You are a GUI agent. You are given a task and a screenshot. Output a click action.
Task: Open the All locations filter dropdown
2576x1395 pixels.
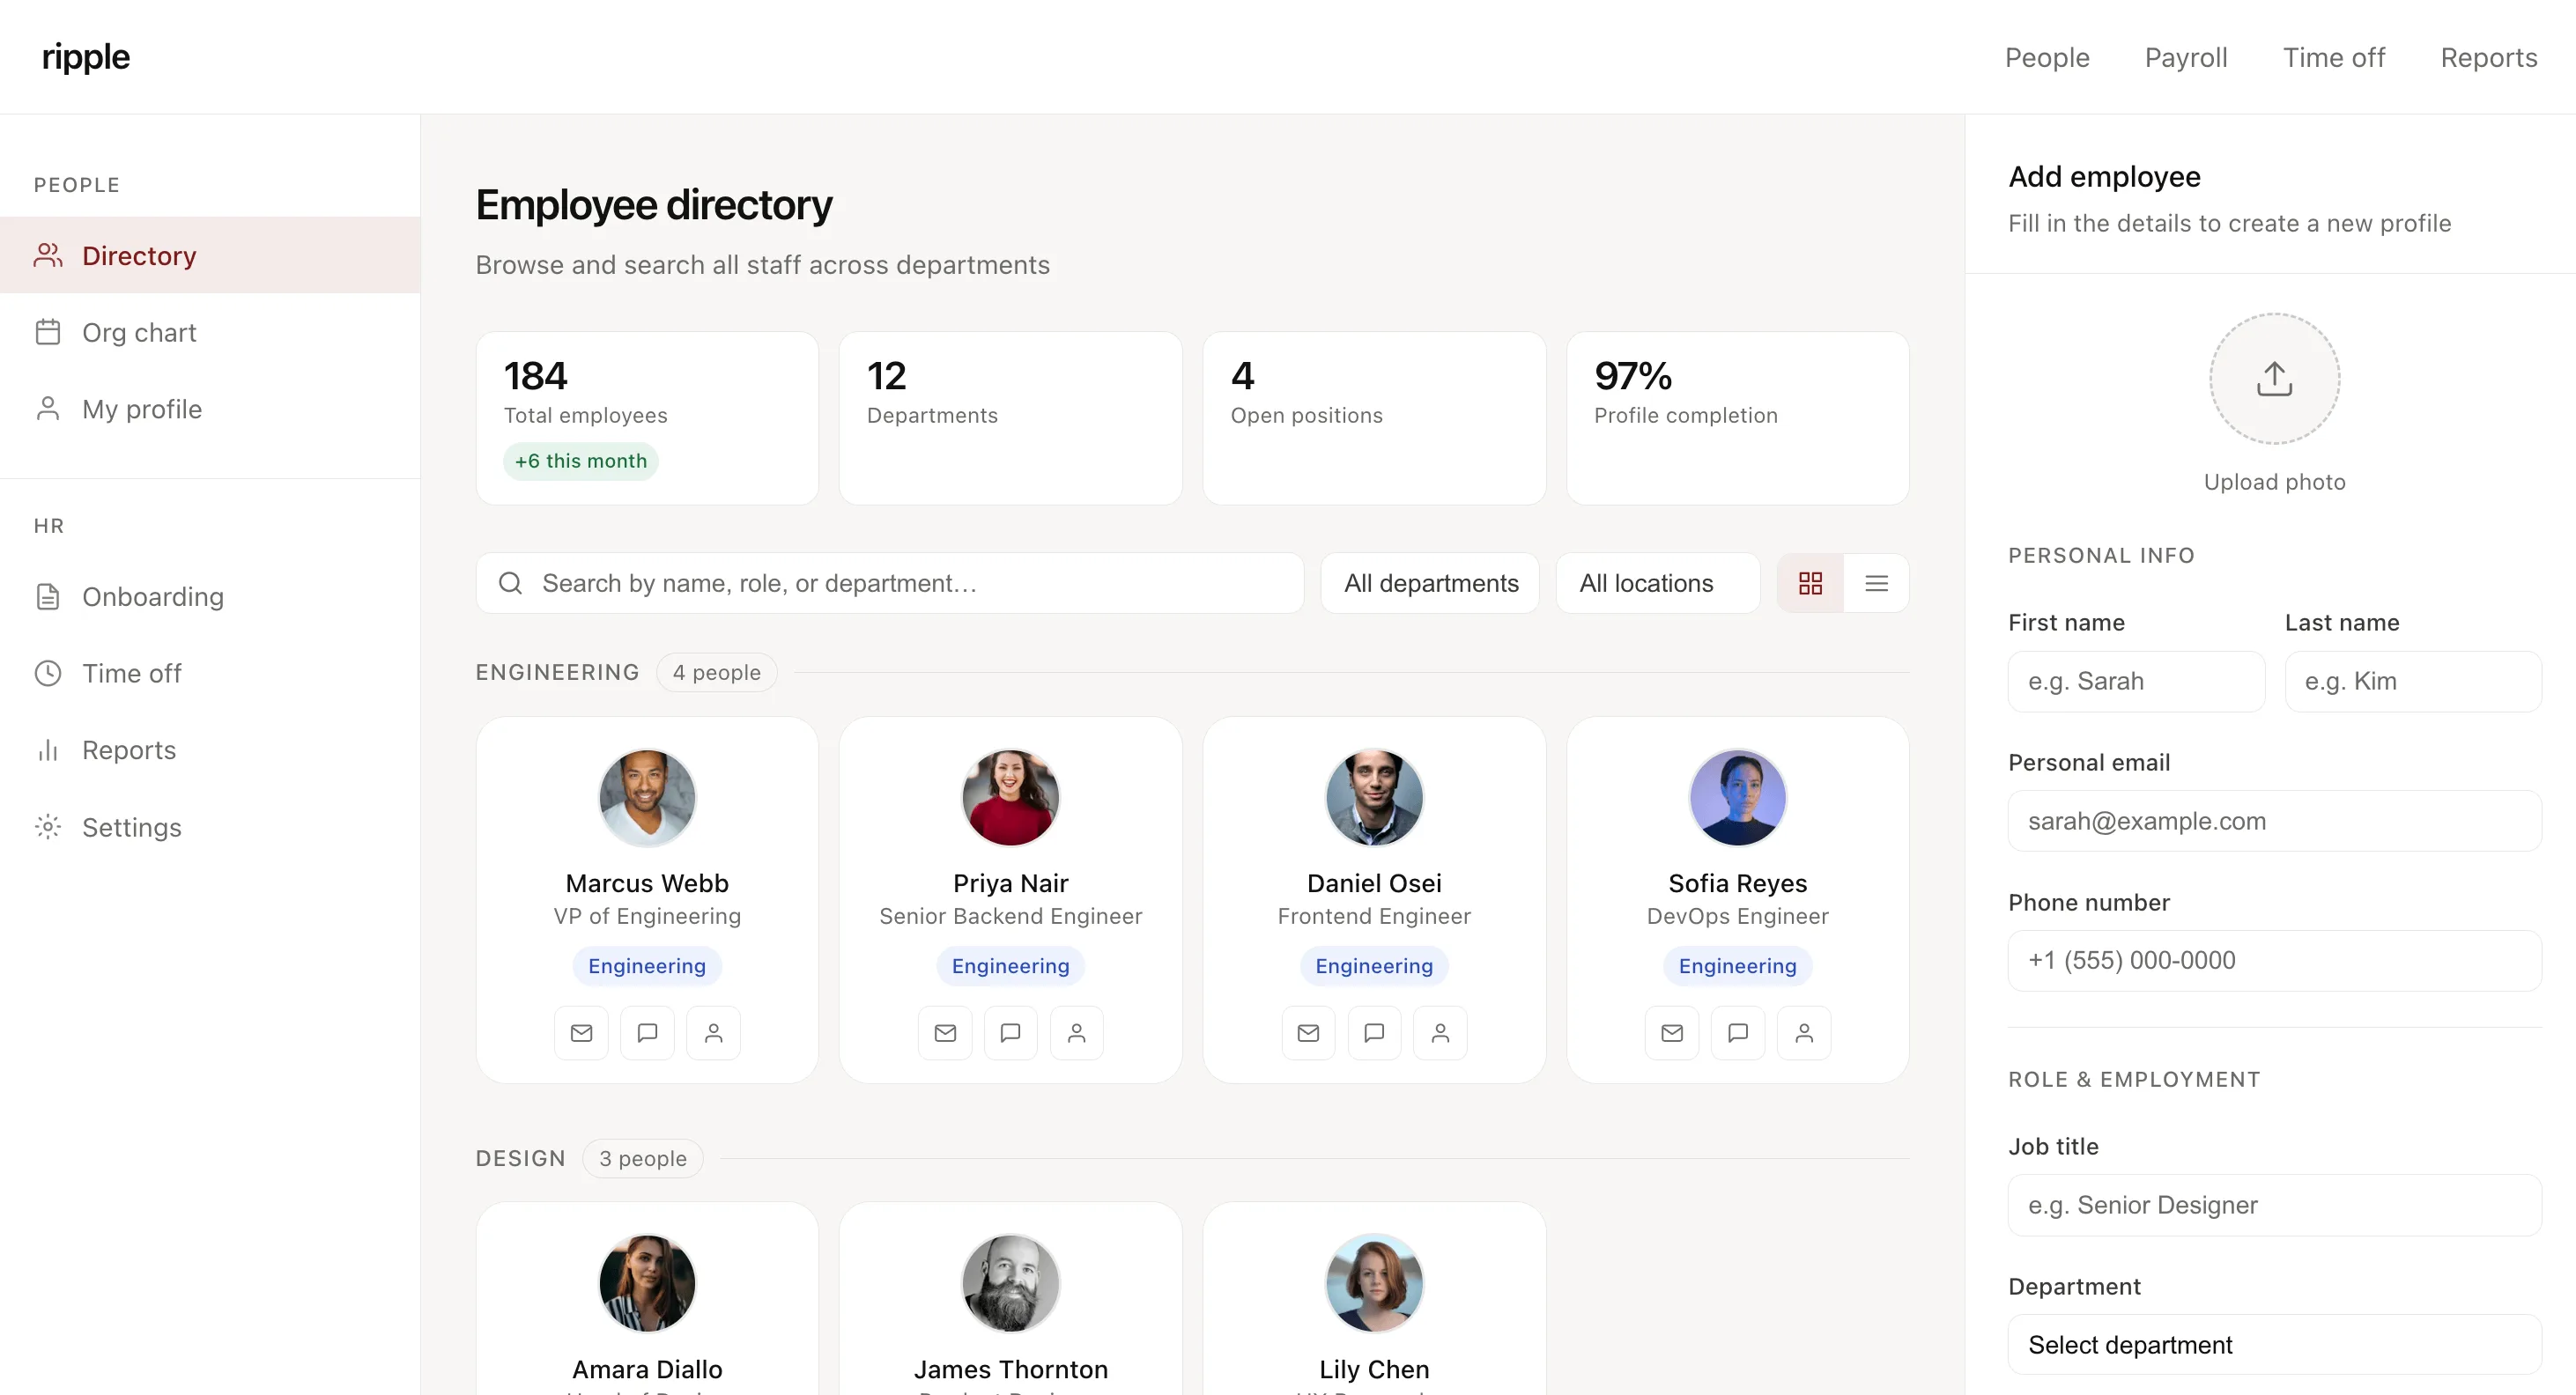1658,583
